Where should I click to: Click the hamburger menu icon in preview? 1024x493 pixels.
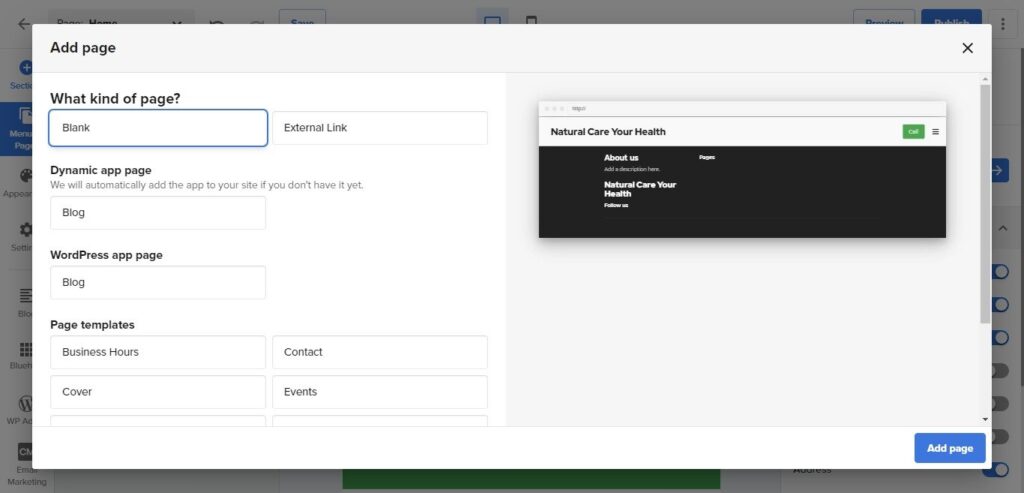(935, 131)
